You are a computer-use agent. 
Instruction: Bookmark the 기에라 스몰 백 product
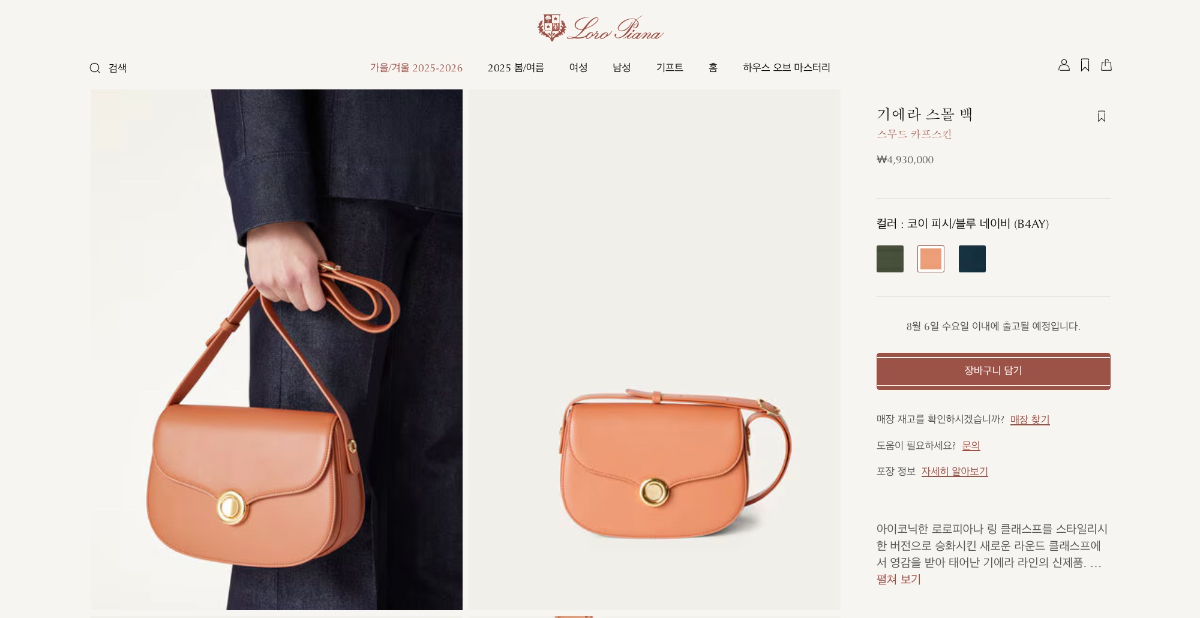pyautogui.click(x=1101, y=116)
